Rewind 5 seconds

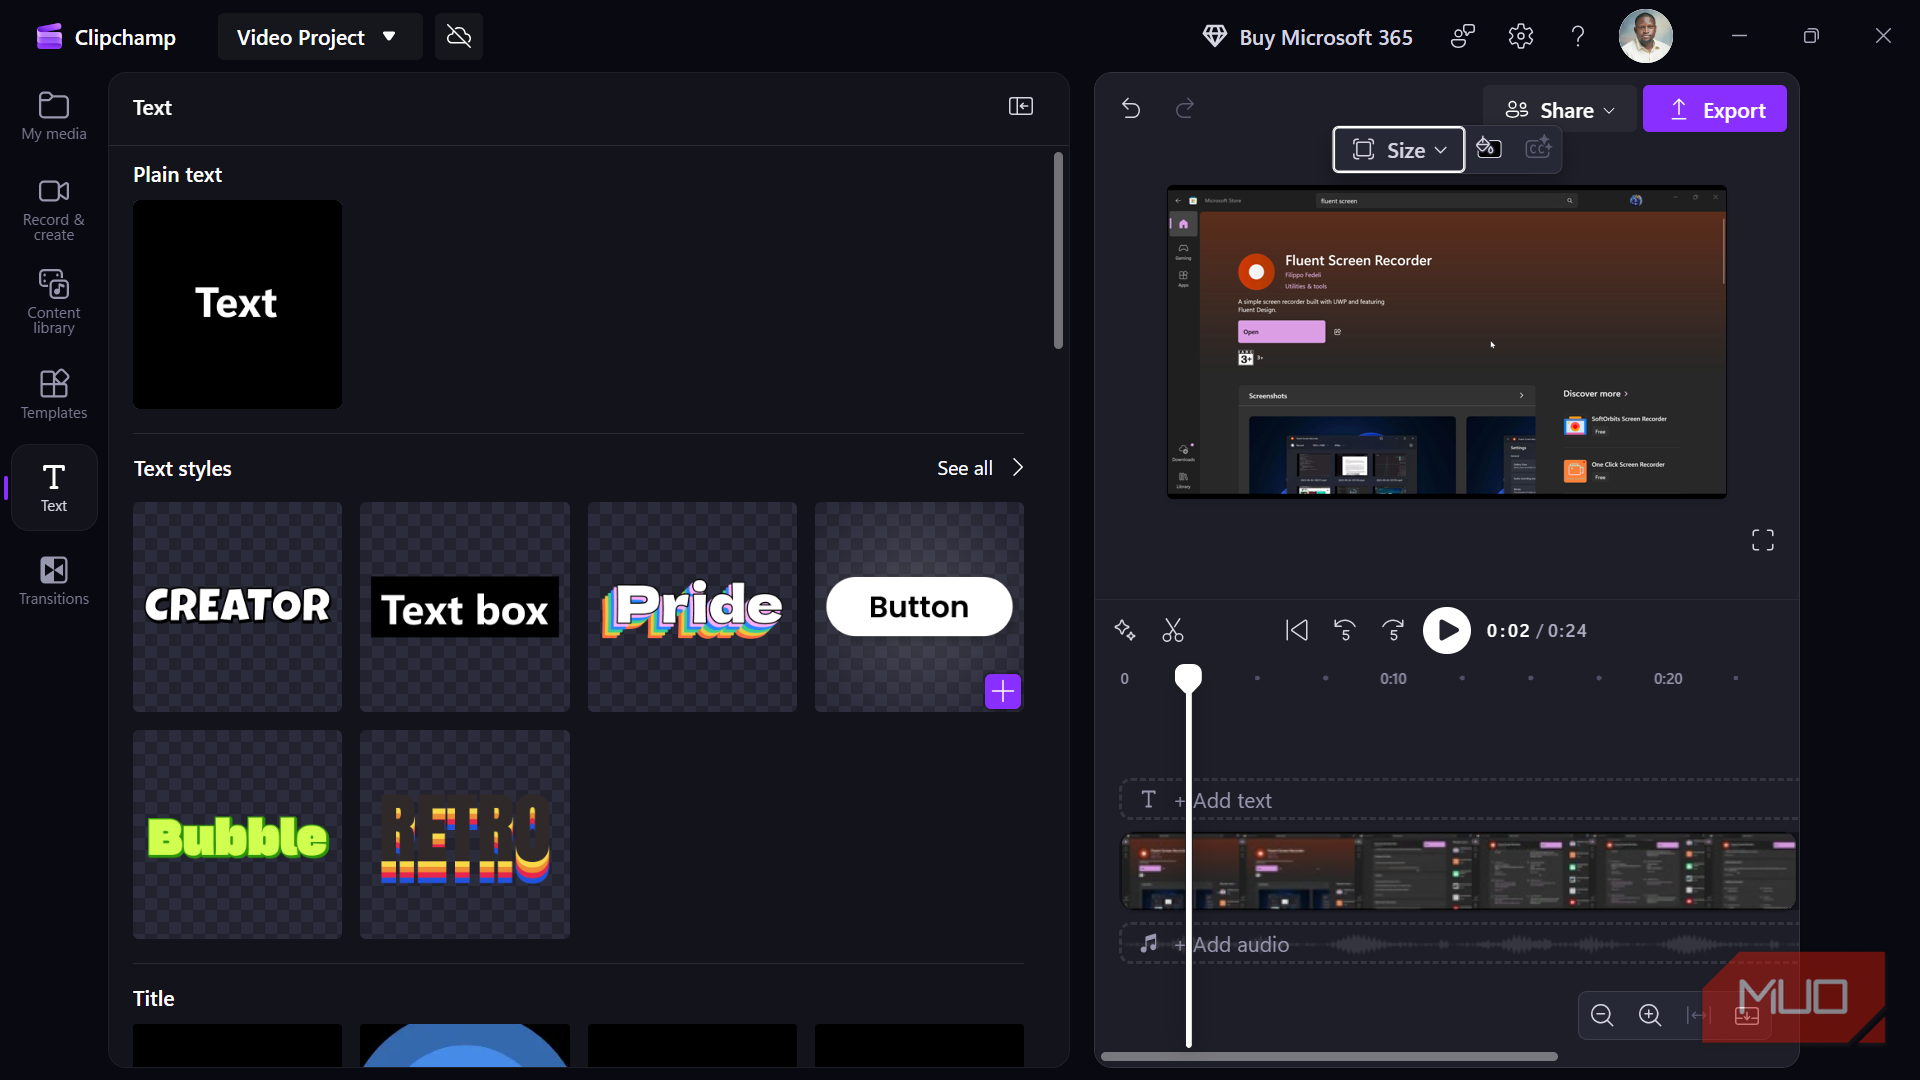point(1345,630)
